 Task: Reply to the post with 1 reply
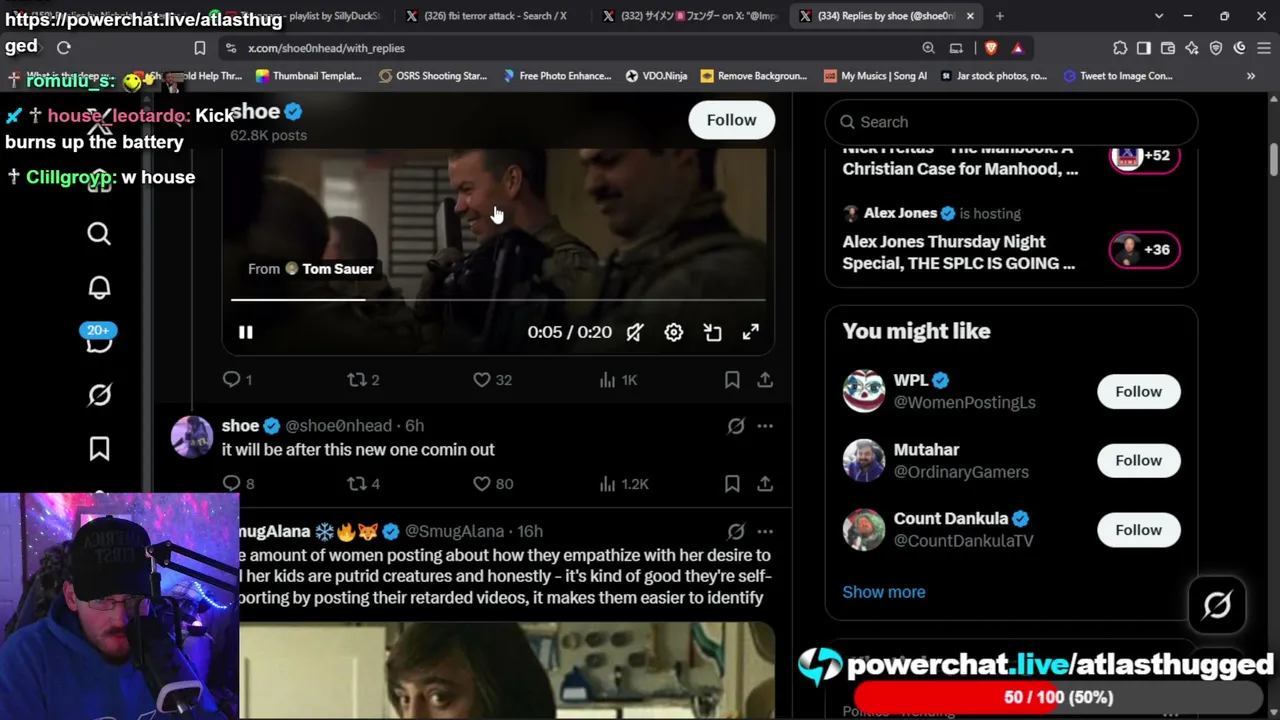237,380
